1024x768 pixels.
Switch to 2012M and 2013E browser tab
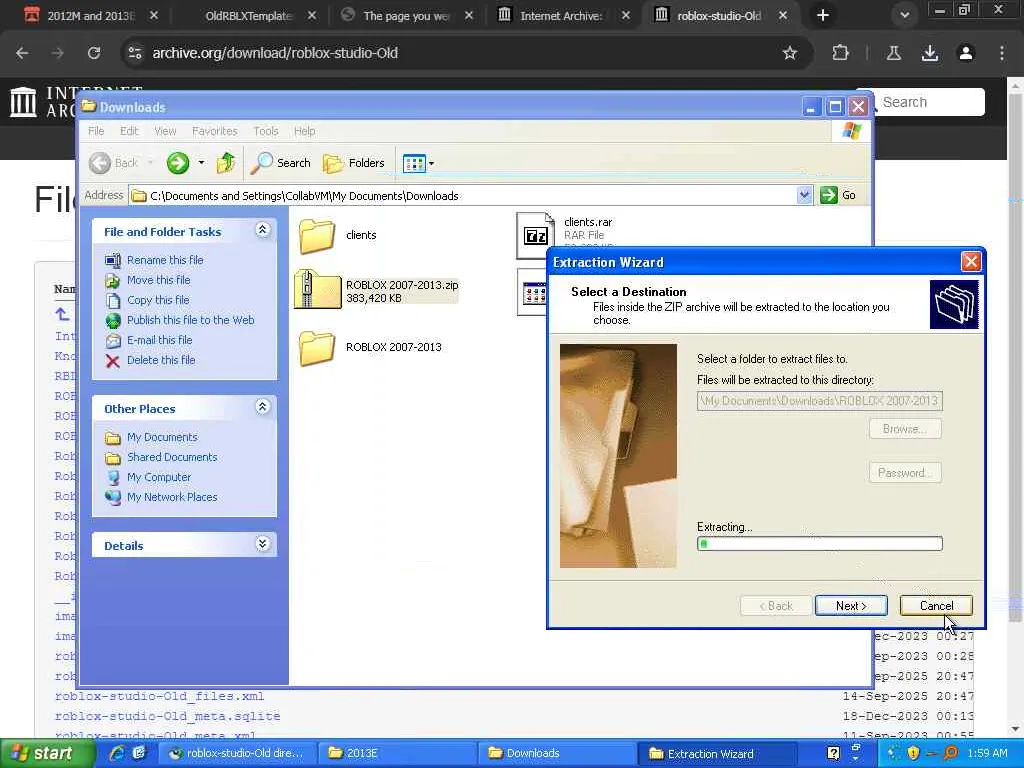pyautogui.click(x=89, y=15)
